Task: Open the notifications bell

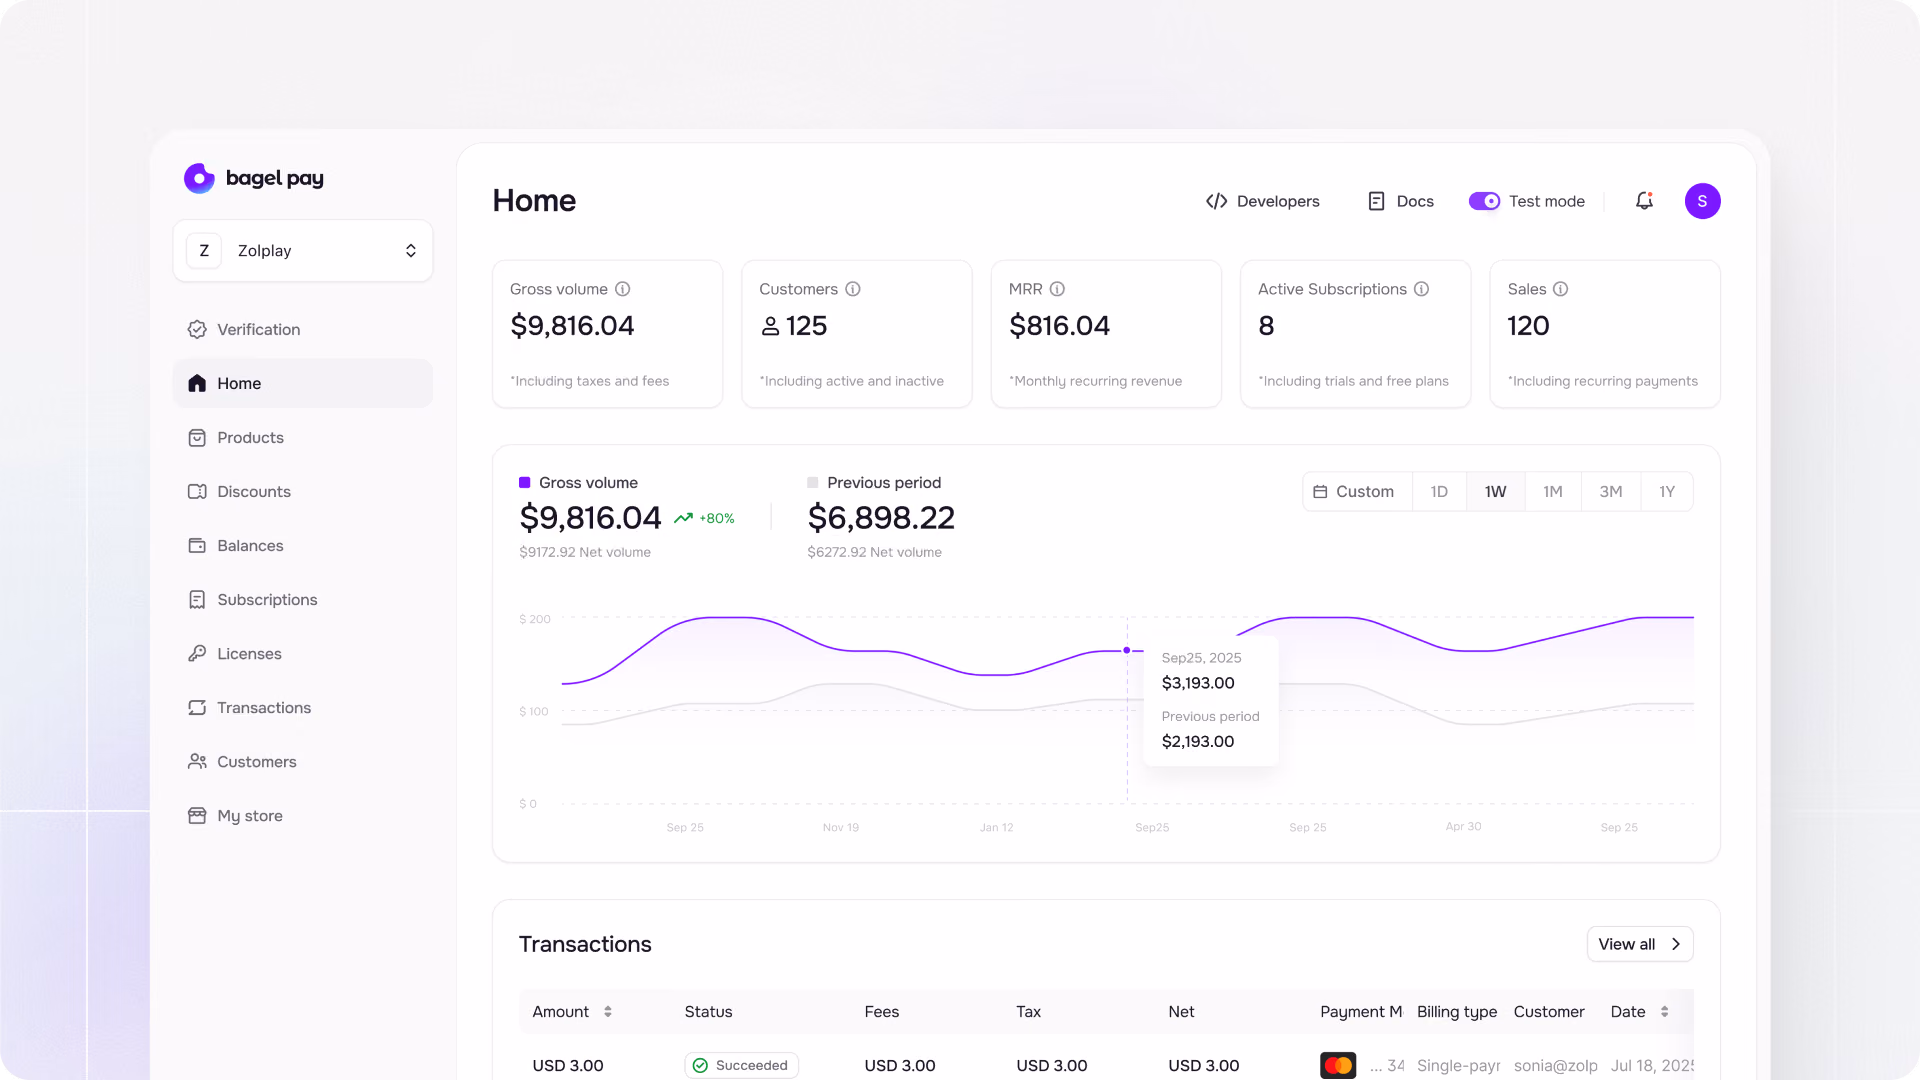Action: click(1644, 201)
